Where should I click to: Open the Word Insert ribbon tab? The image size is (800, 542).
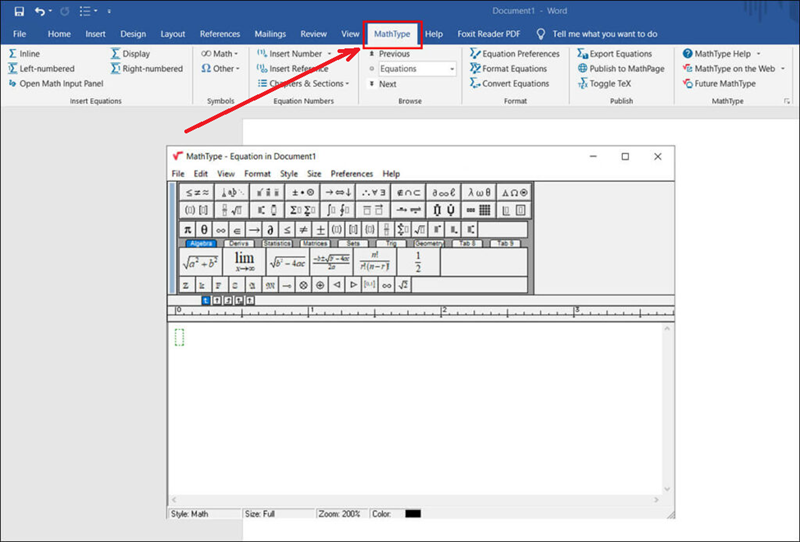(95, 34)
